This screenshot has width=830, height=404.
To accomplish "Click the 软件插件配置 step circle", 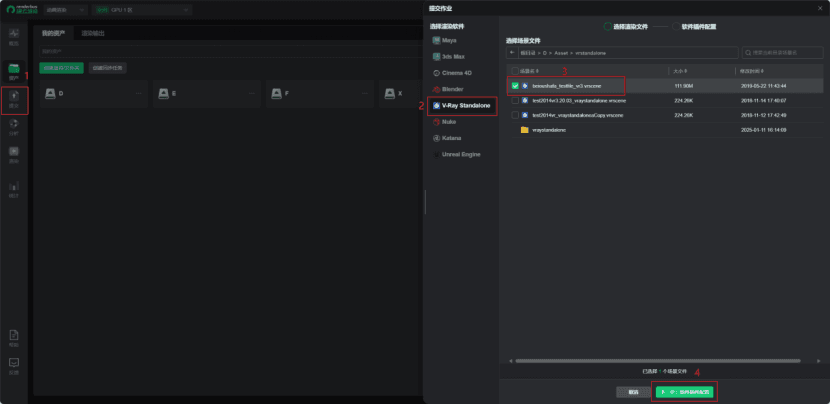I will click(x=676, y=26).
